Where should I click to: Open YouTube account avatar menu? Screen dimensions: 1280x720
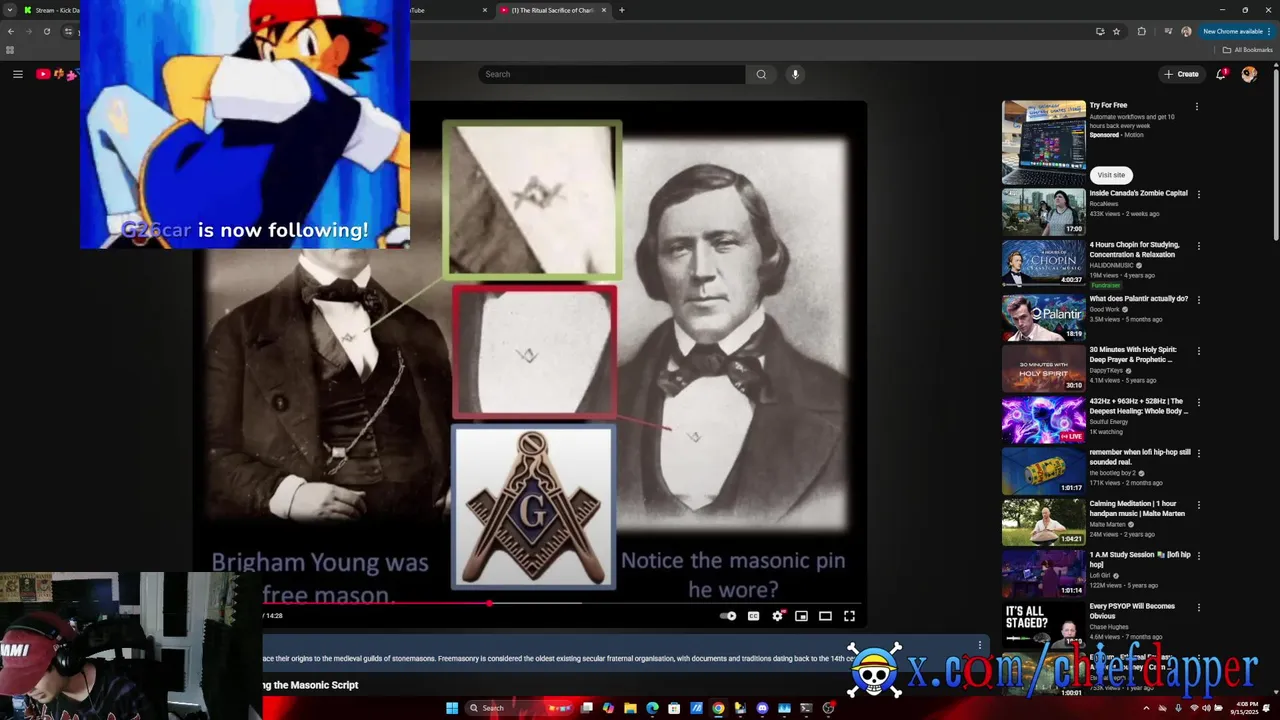point(1249,74)
